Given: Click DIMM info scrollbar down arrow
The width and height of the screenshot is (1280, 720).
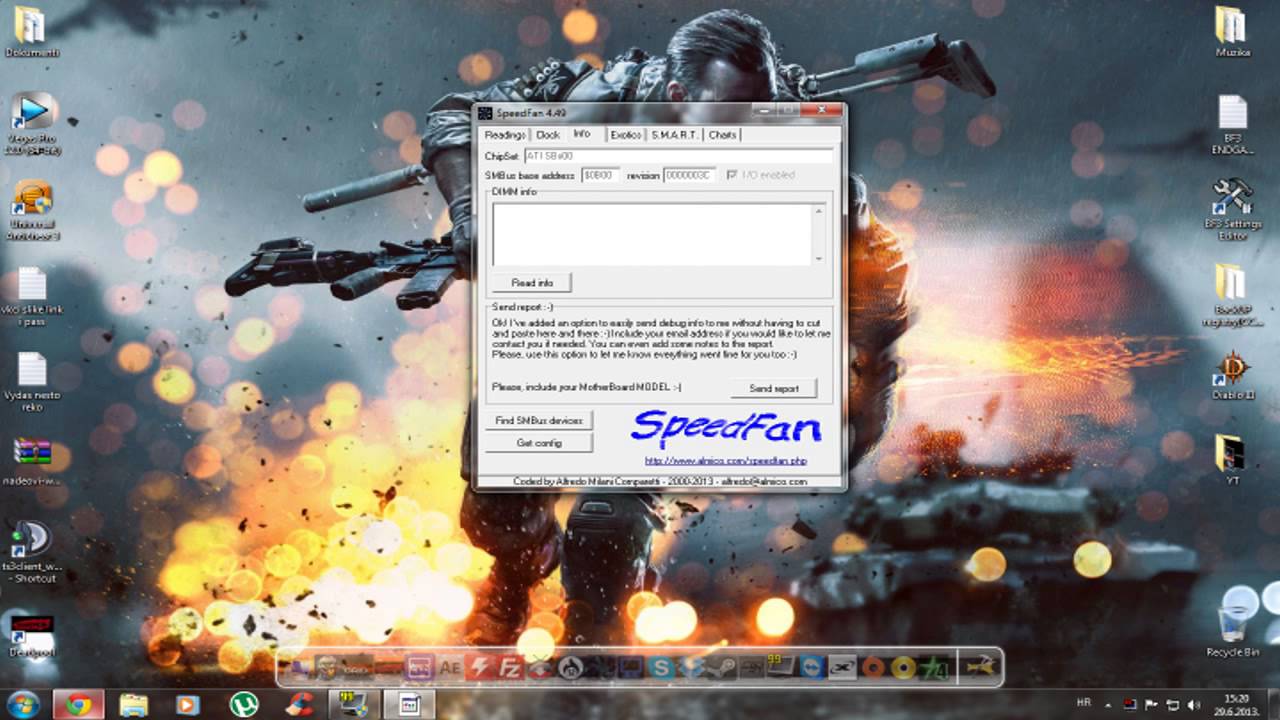Looking at the screenshot, I should (x=819, y=259).
